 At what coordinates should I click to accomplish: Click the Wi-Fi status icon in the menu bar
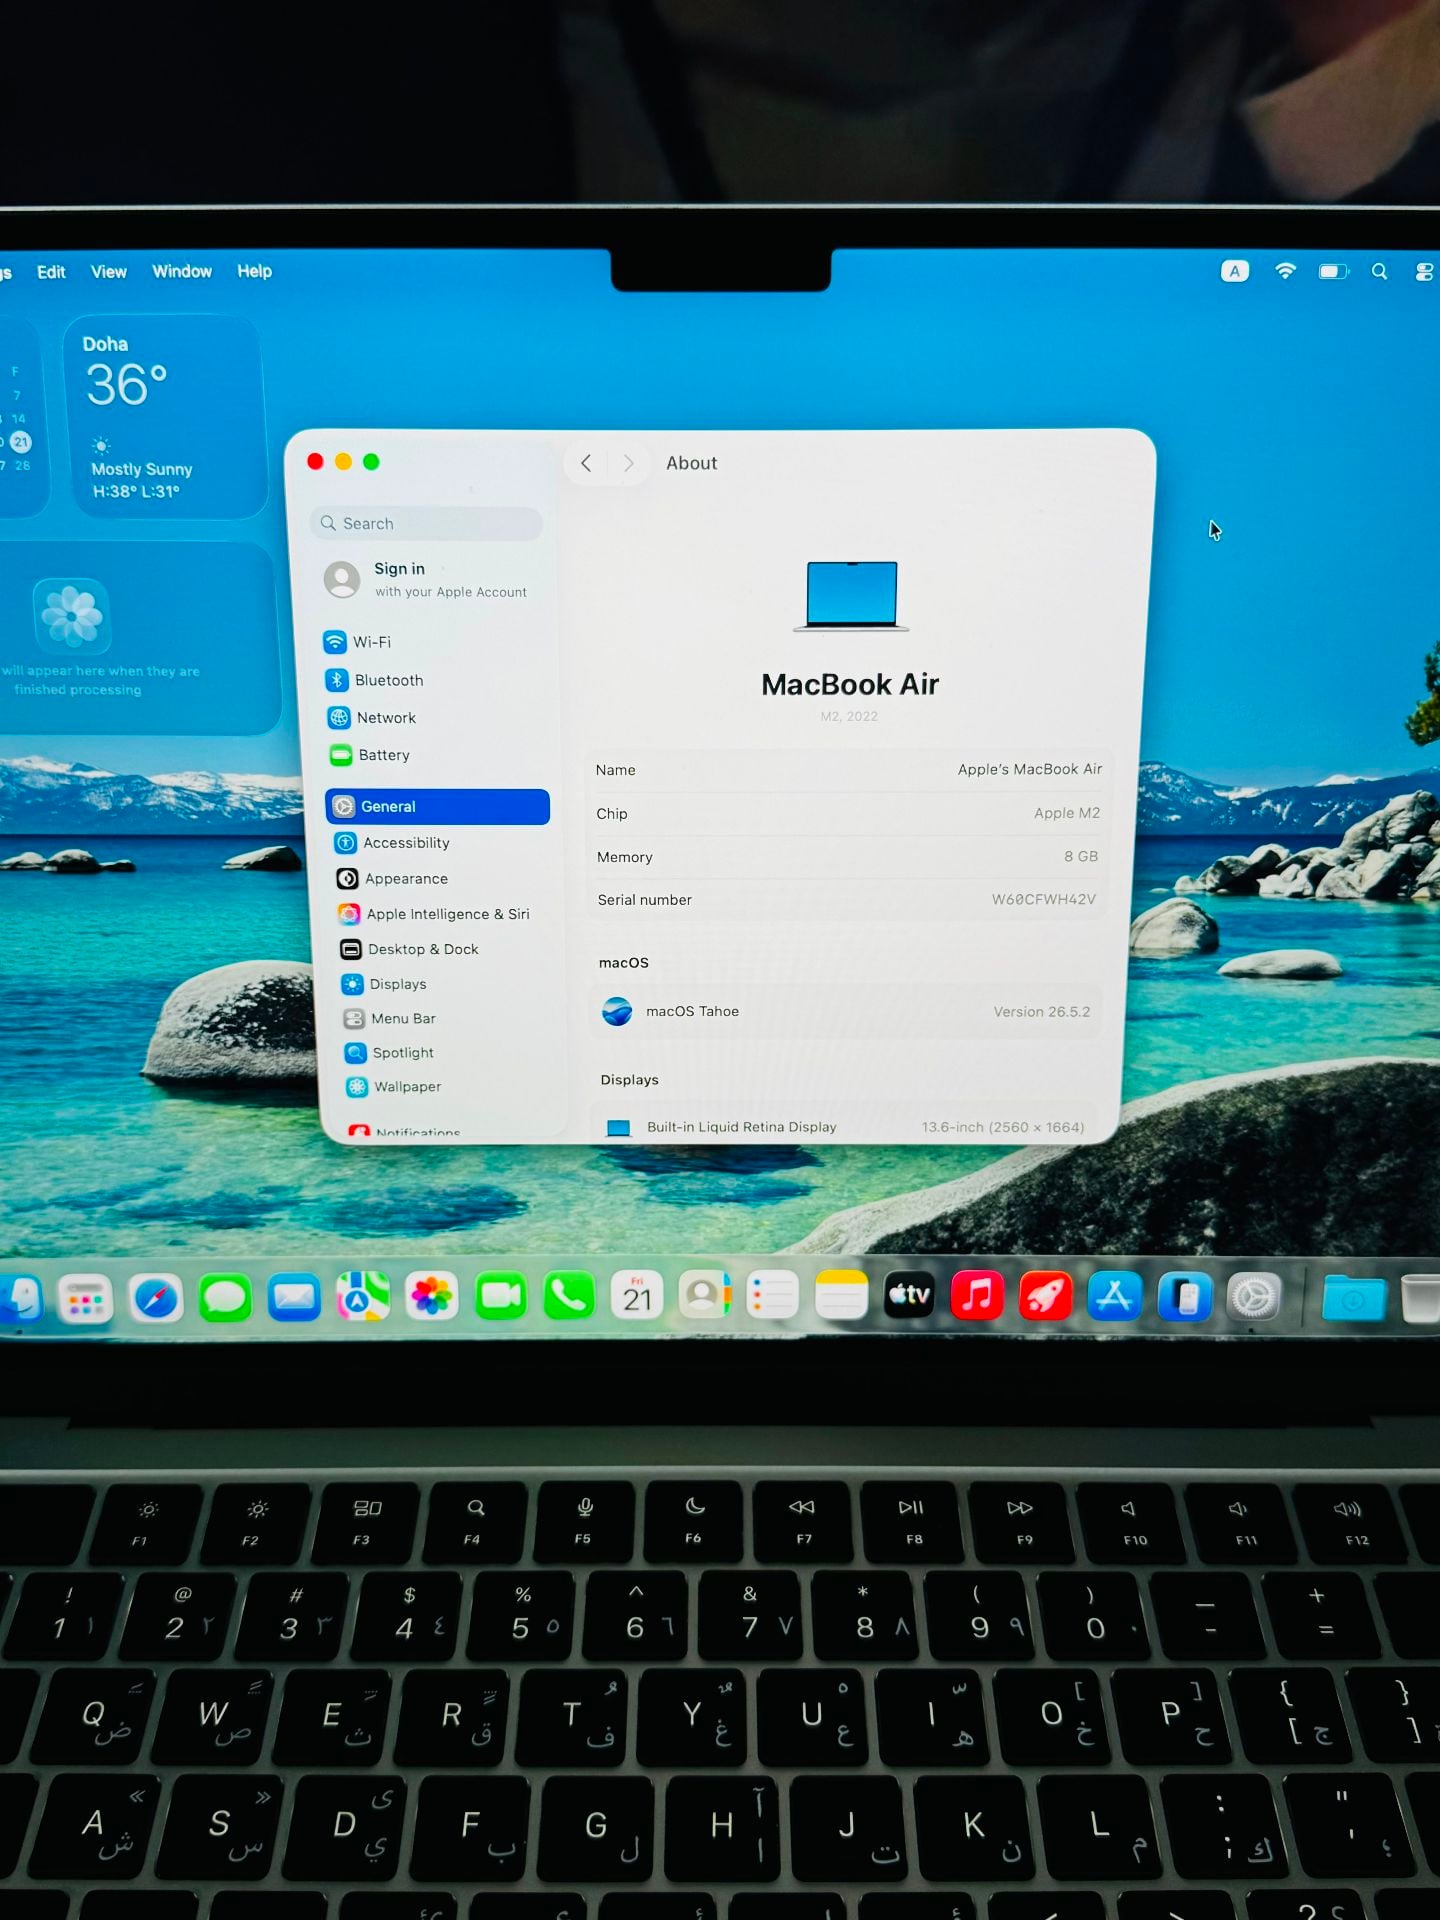point(1285,271)
